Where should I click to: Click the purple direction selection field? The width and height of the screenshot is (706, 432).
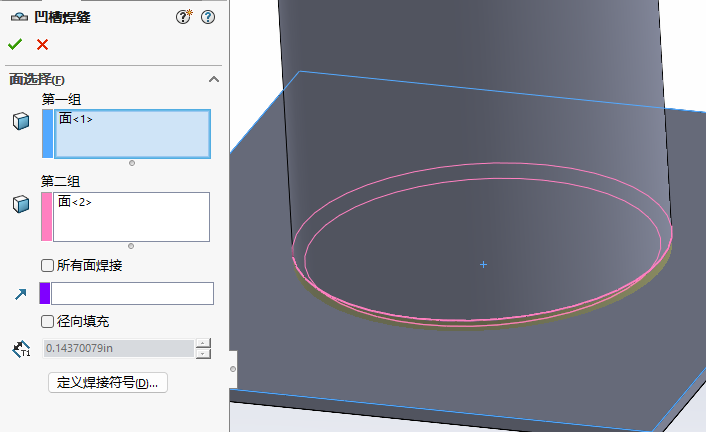click(132, 293)
